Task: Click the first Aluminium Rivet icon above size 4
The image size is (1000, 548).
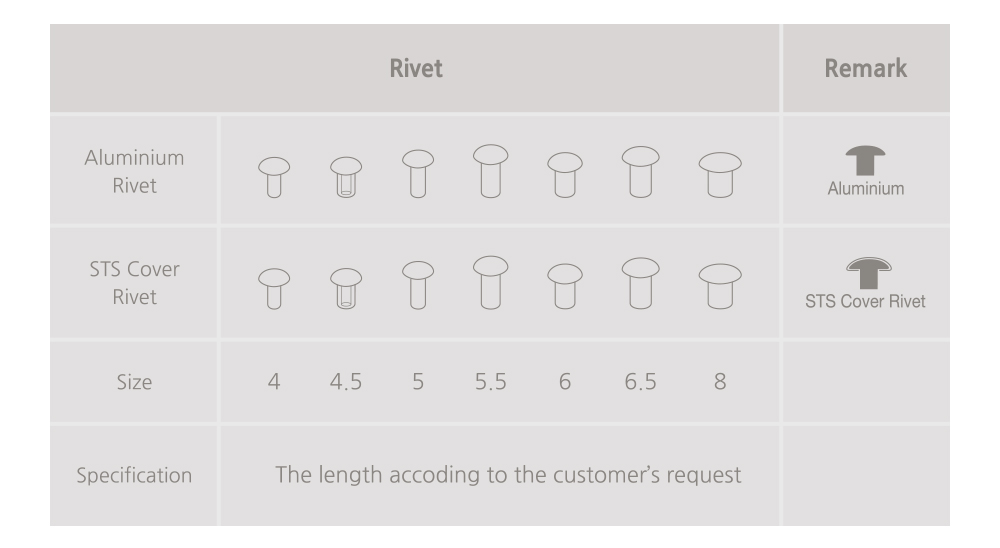Action: [x=274, y=177]
